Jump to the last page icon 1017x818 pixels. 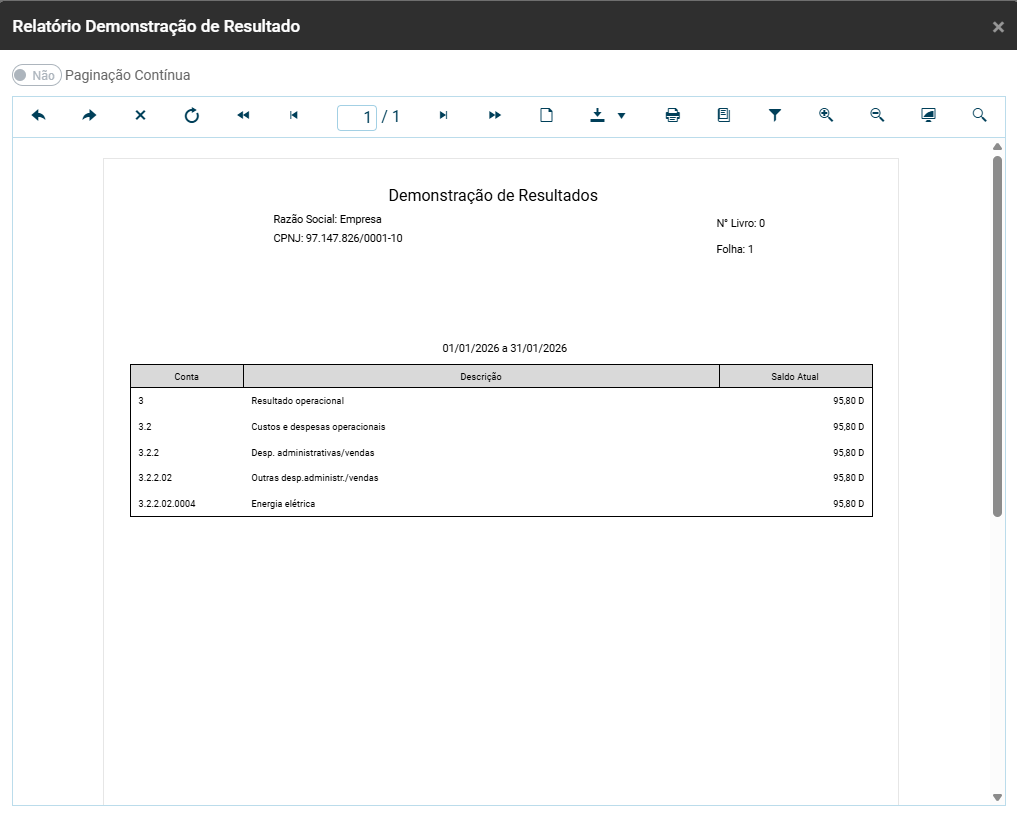coord(495,115)
